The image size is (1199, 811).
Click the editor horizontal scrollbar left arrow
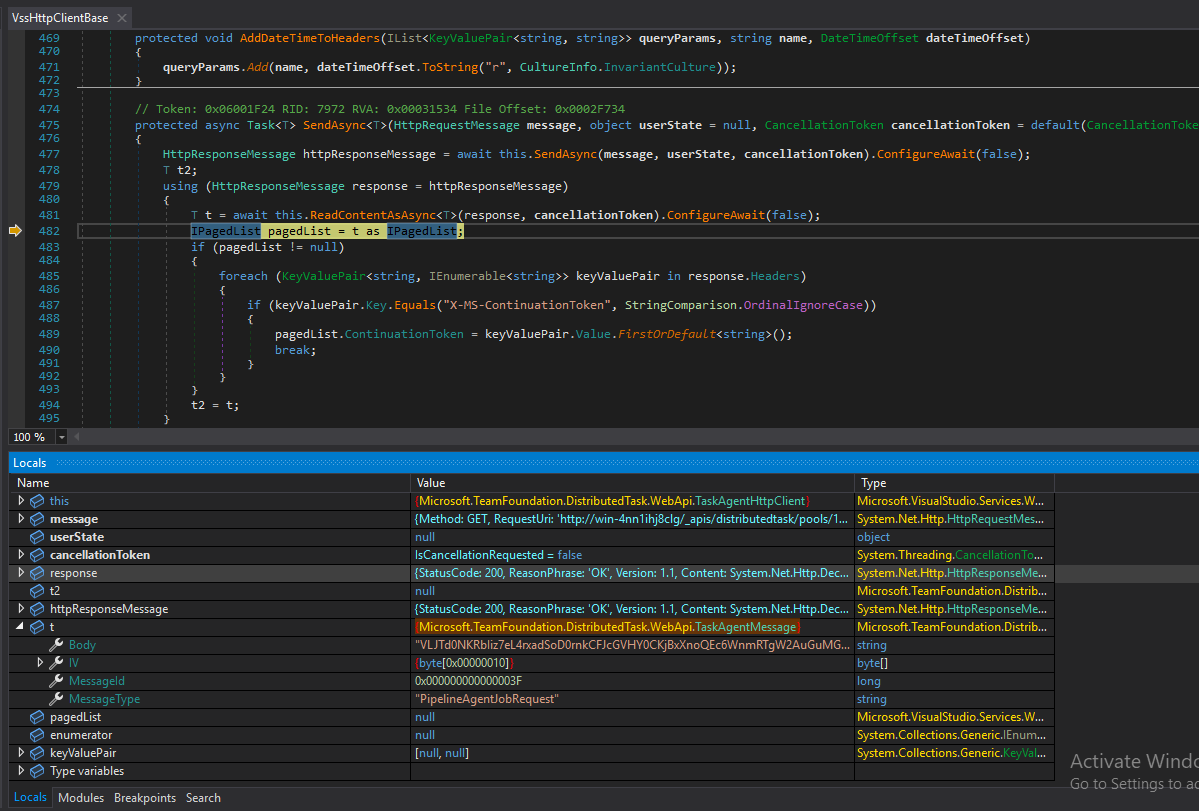(76, 437)
